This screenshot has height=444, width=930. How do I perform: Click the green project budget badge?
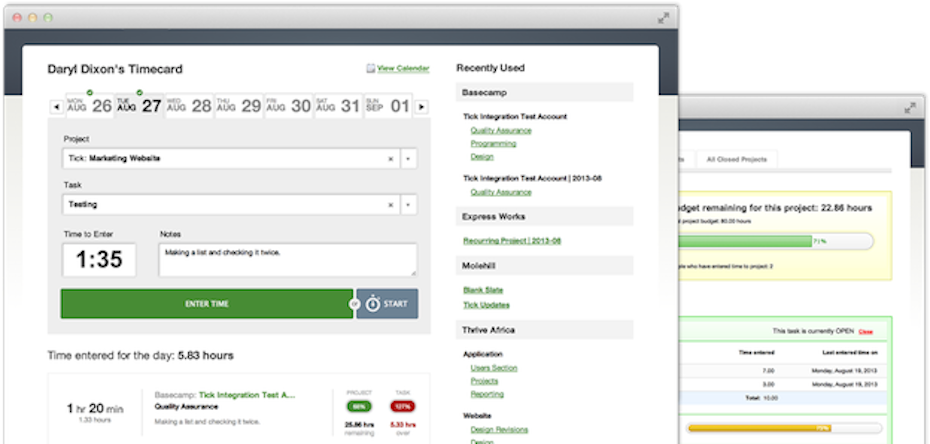(x=358, y=406)
